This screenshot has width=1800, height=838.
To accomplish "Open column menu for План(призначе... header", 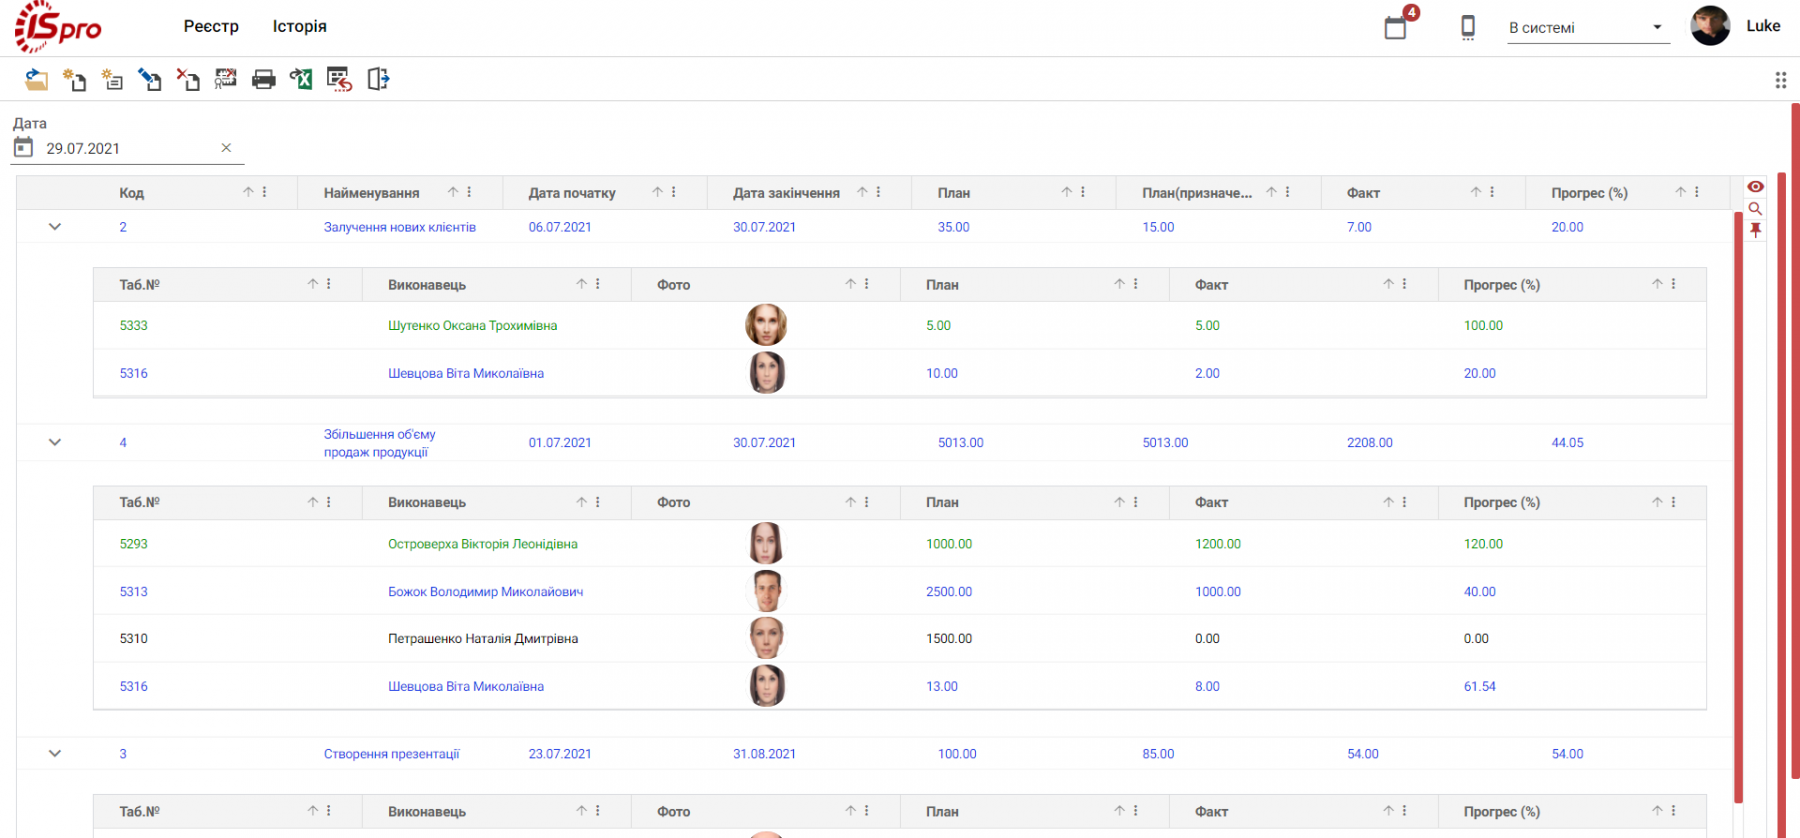I will click(x=1288, y=192).
